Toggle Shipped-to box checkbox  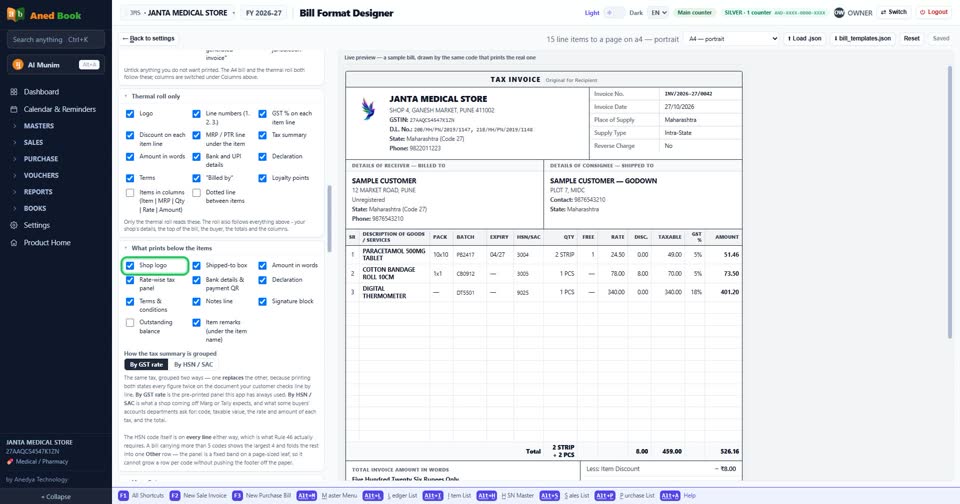click(x=196, y=265)
